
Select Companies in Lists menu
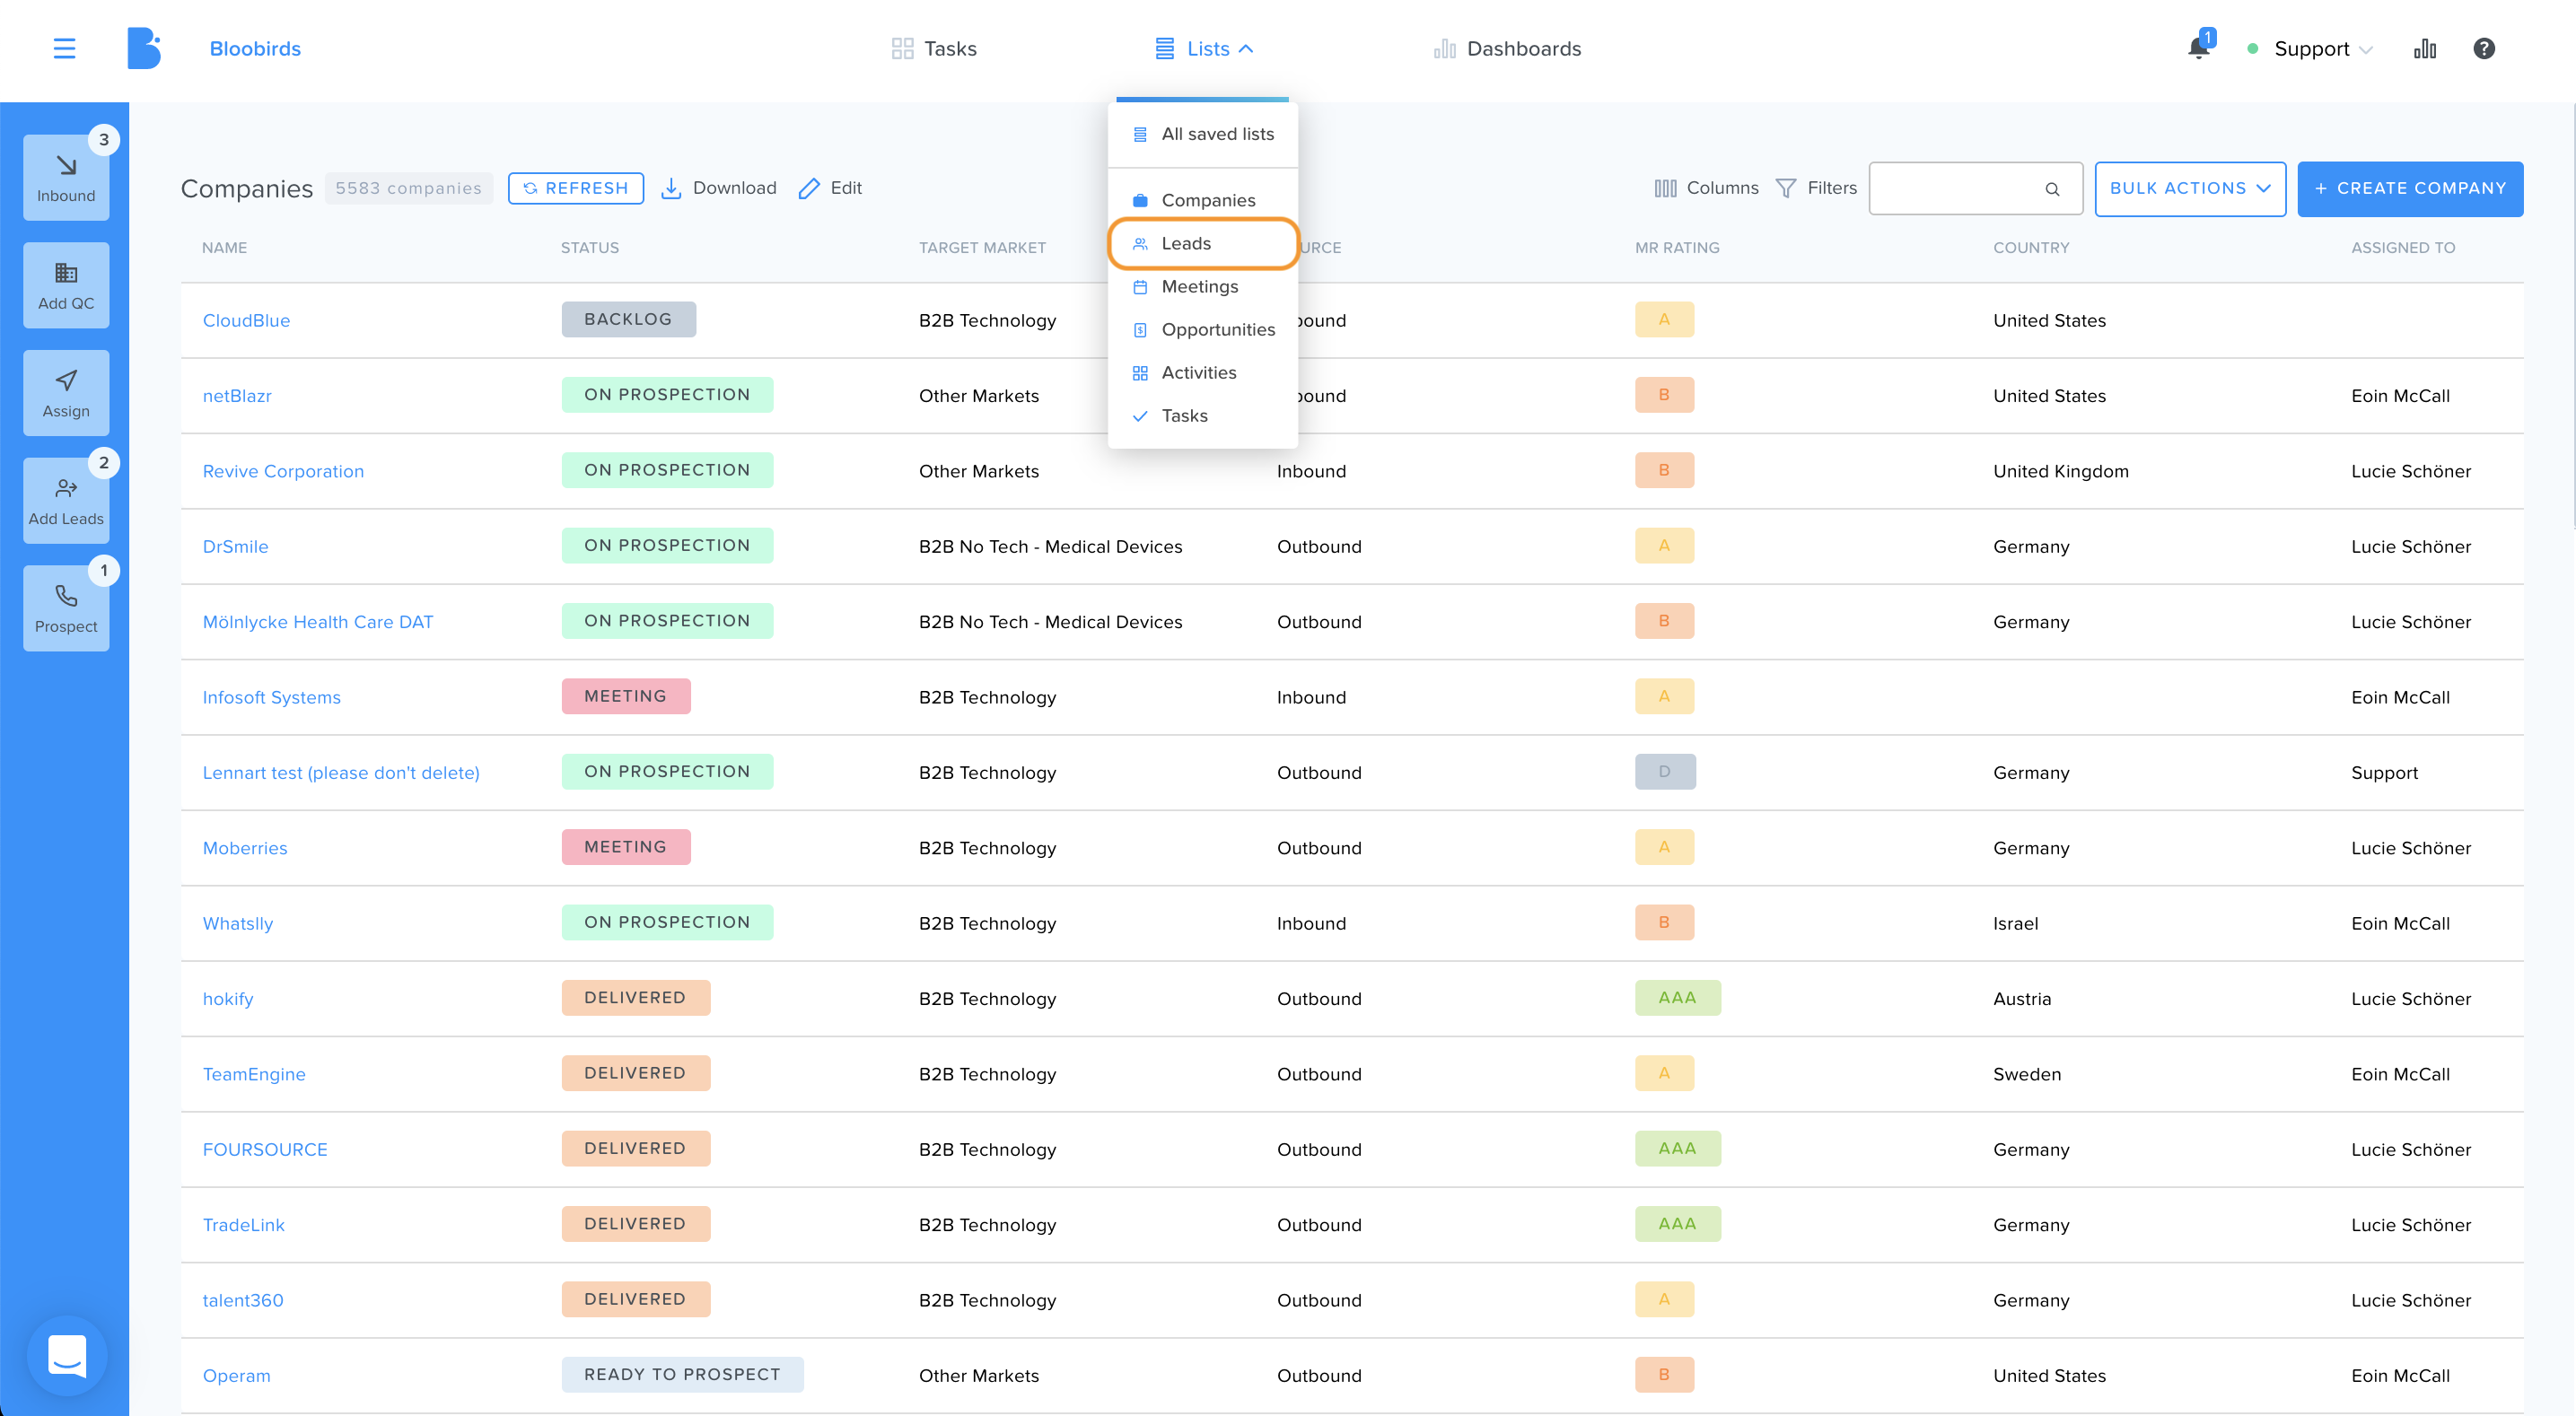pyautogui.click(x=1203, y=200)
